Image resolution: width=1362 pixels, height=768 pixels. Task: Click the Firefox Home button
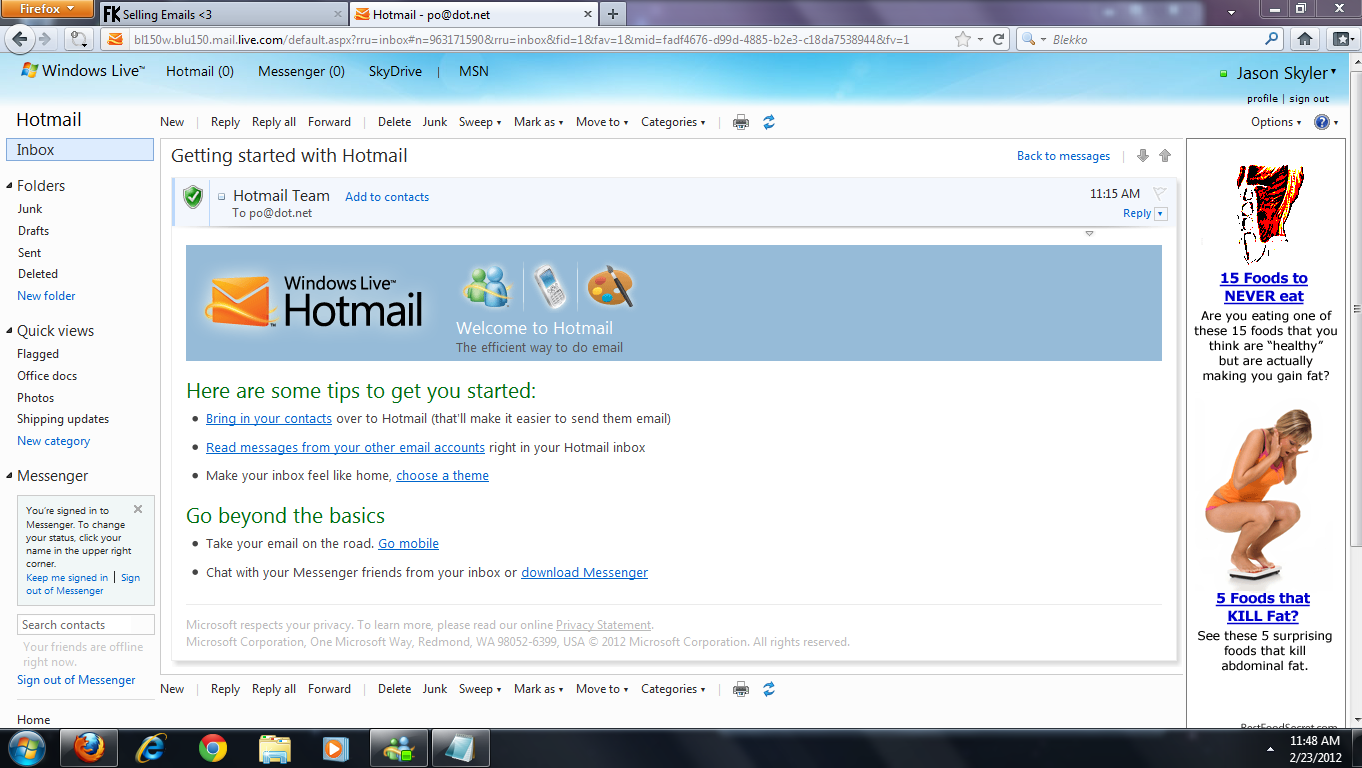pyautogui.click(x=1305, y=39)
